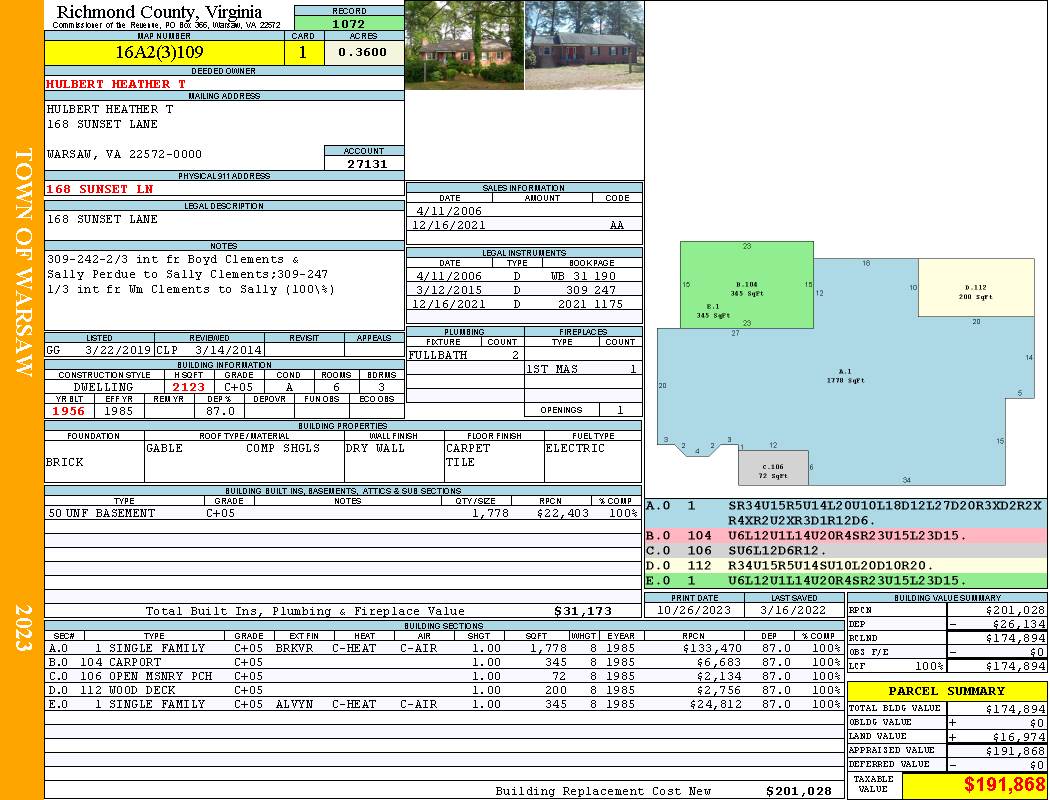Click the reviewed date 3/14/2014
The image size is (1050, 800).
click(228, 350)
